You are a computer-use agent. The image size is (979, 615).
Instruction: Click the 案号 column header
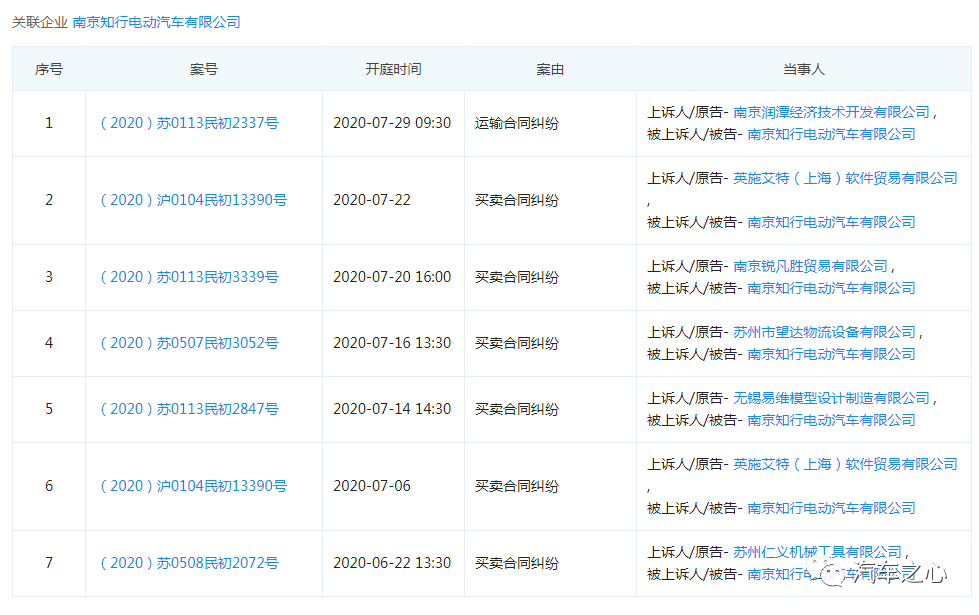pyautogui.click(x=204, y=69)
